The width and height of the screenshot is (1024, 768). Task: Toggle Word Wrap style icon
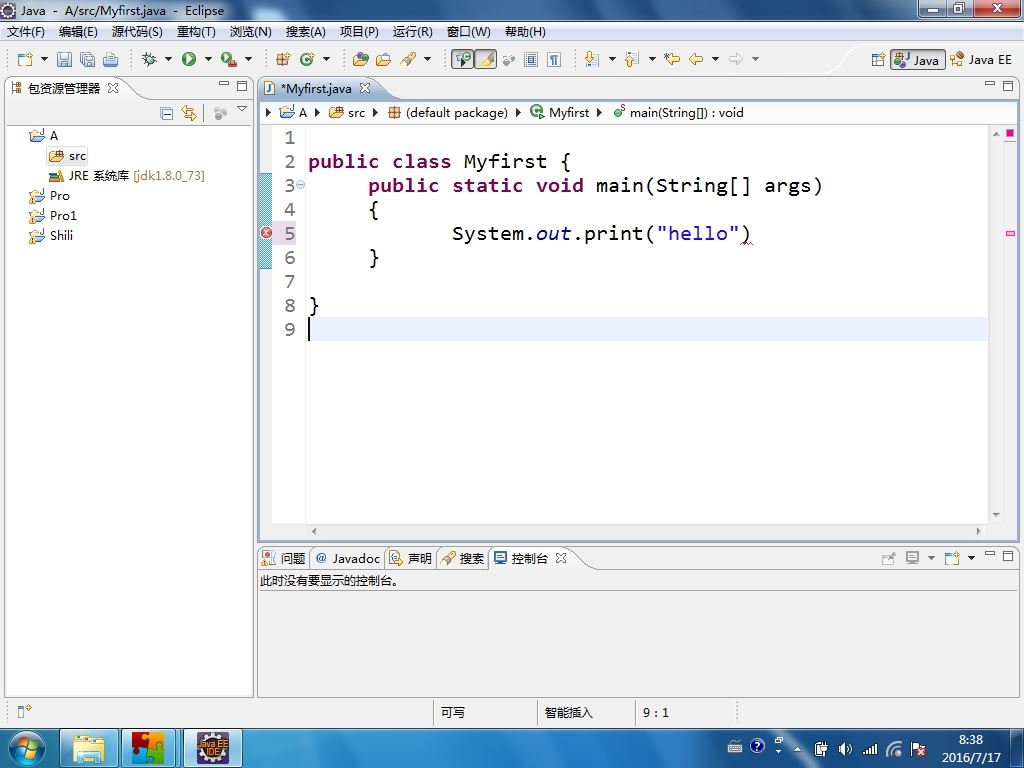tap(509, 59)
